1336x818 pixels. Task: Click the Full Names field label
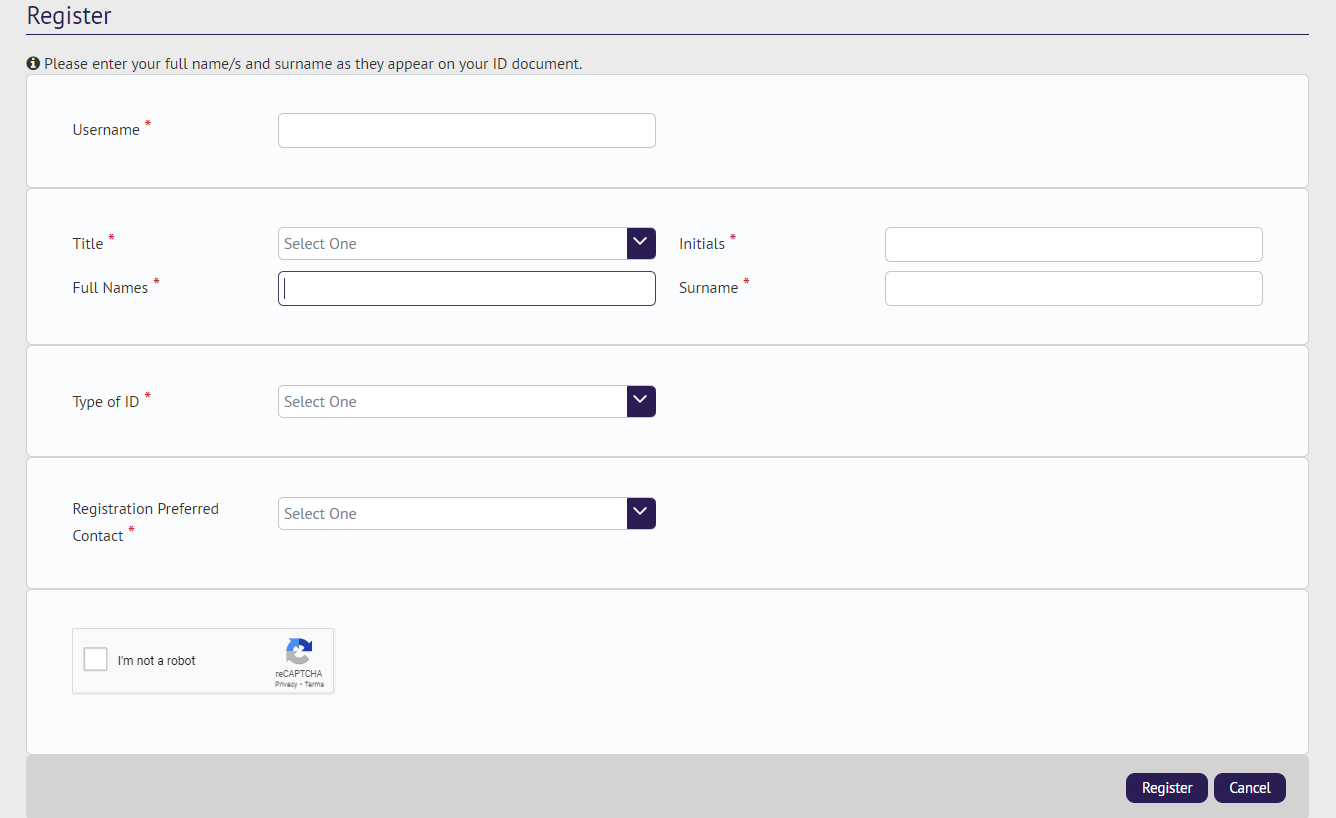tap(110, 287)
